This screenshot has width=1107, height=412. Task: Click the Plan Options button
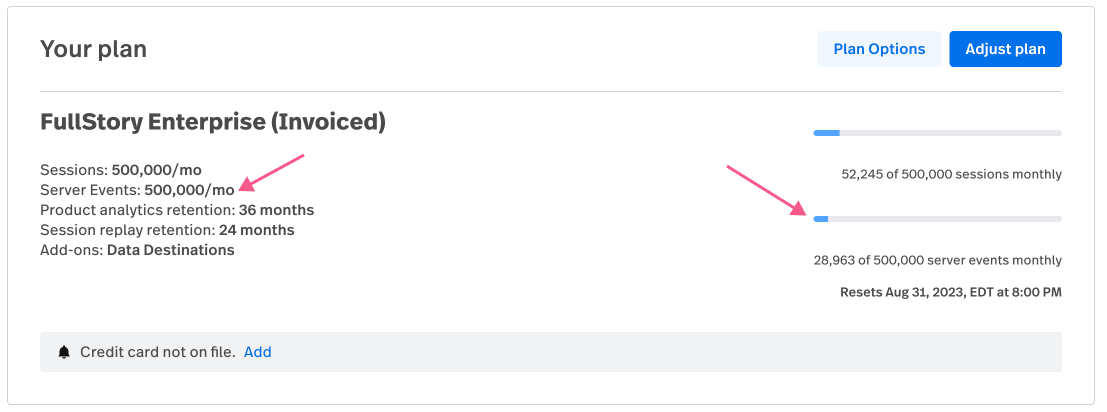point(879,49)
